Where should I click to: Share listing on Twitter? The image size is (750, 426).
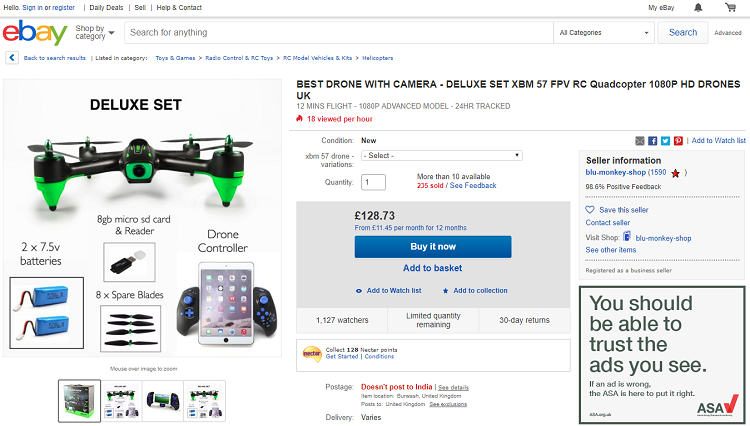(x=665, y=141)
